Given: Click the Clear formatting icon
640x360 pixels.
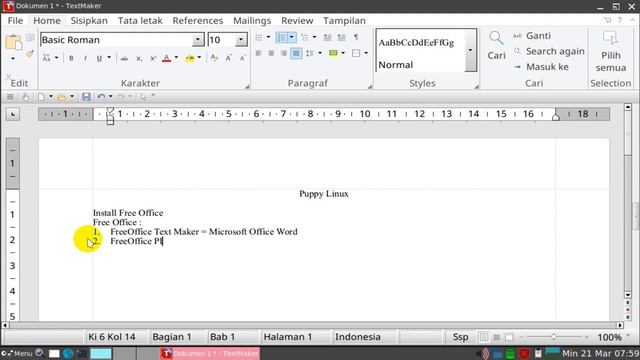Looking at the screenshot, I should (214, 58).
